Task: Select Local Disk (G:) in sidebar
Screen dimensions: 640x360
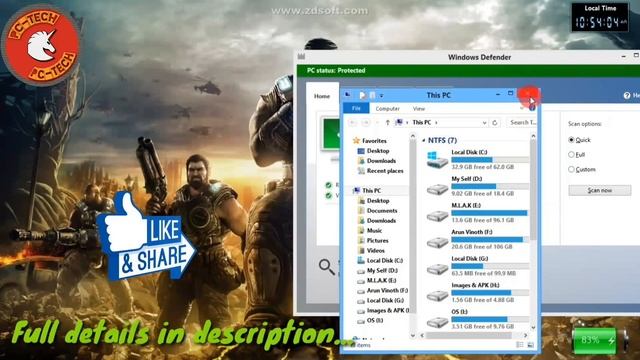Action: (x=385, y=300)
